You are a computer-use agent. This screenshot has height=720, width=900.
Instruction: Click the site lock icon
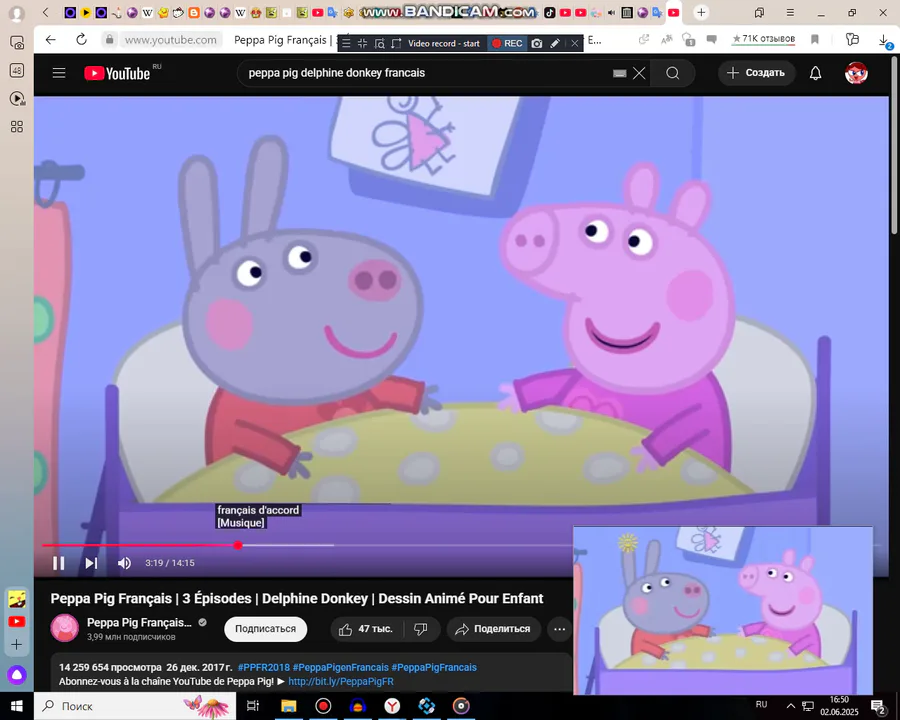click(109, 40)
